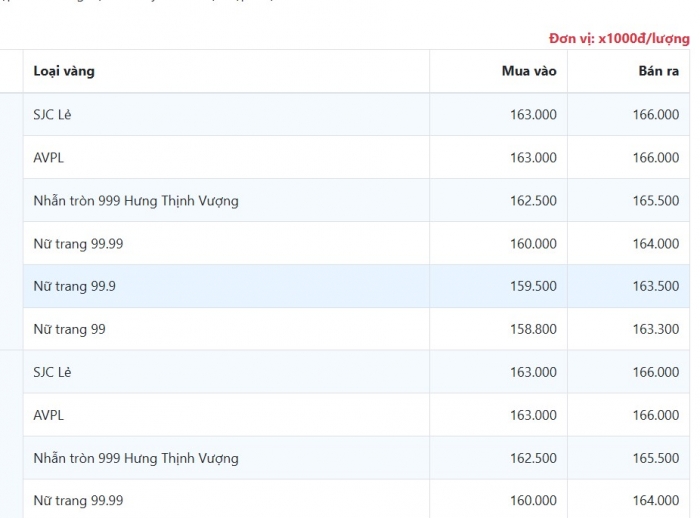The width and height of the screenshot is (700, 518).
Task: Select the second "AVPL" row label
Action: 49,415
